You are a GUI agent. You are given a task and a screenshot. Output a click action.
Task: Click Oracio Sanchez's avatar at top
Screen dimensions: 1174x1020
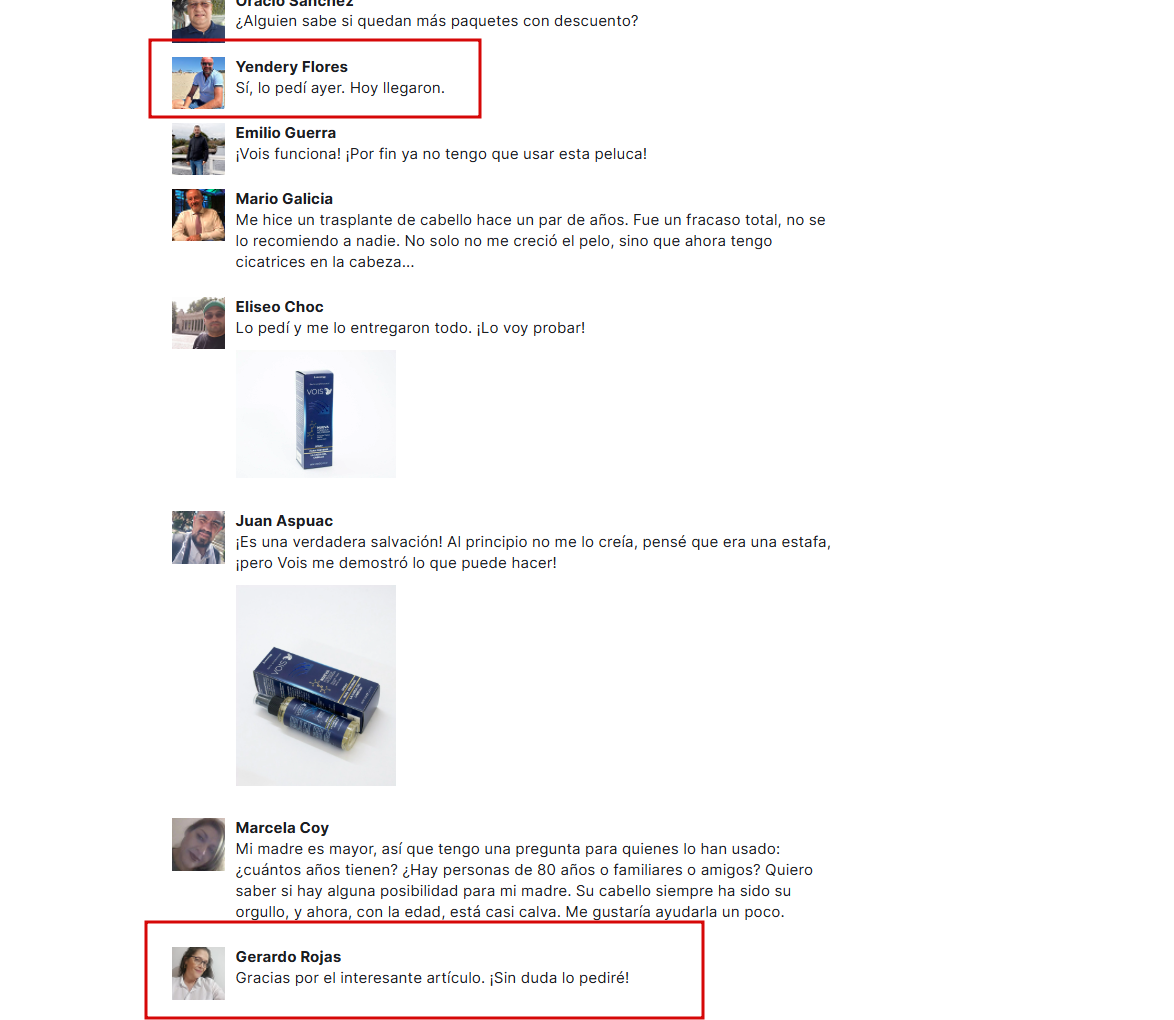(198, 21)
